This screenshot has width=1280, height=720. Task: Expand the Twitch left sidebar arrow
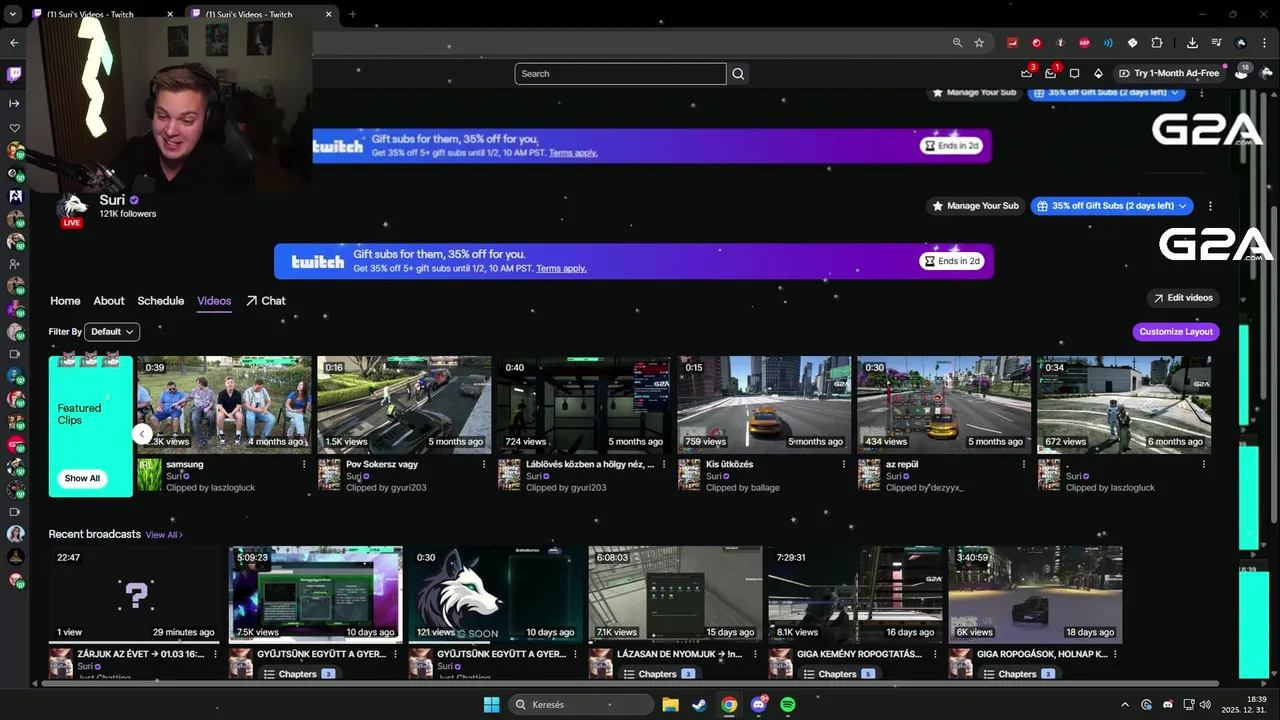pos(14,103)
